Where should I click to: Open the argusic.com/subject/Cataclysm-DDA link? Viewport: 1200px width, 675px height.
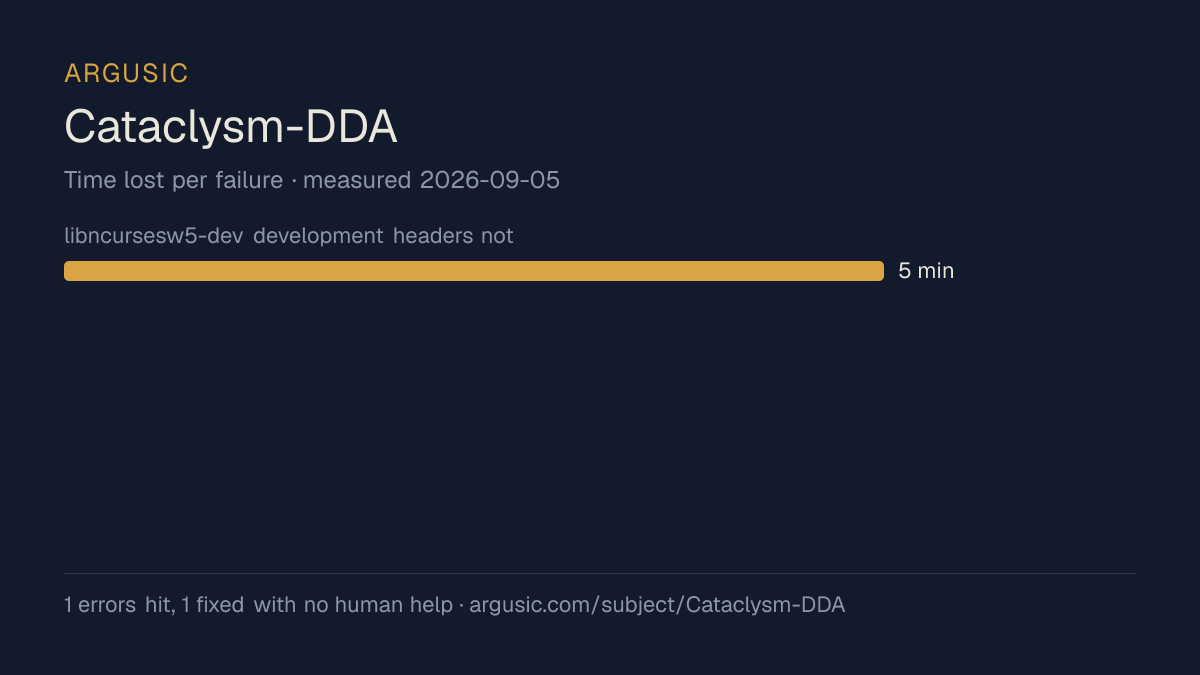657,605
